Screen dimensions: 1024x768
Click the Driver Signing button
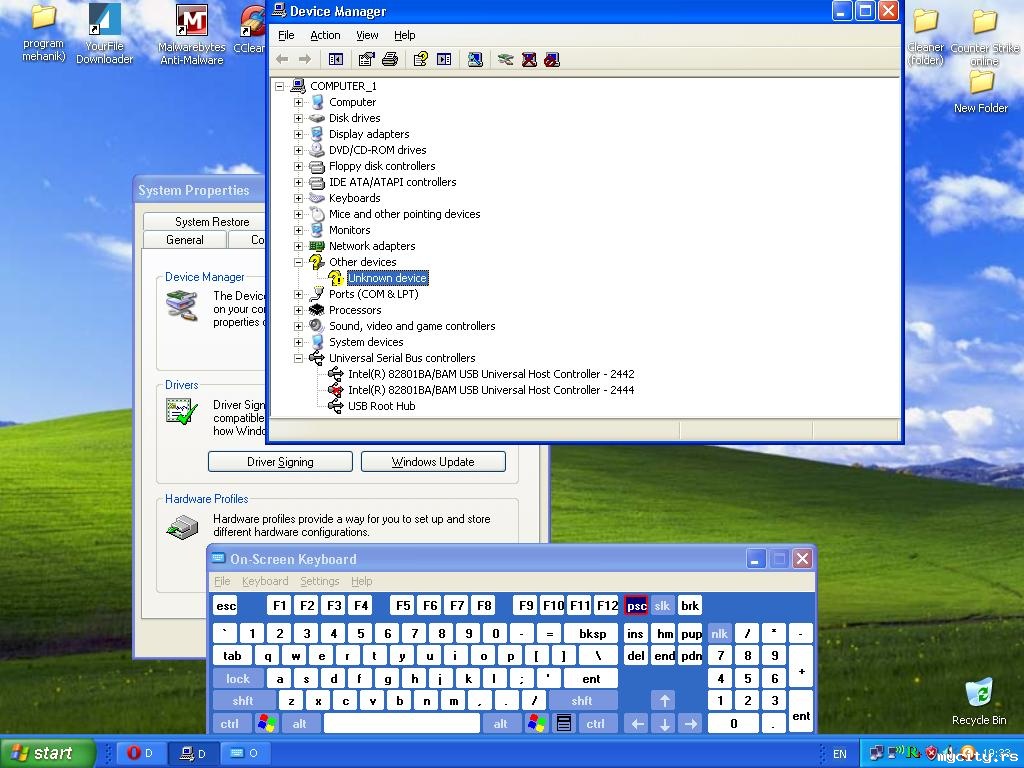tap(280, 462)
